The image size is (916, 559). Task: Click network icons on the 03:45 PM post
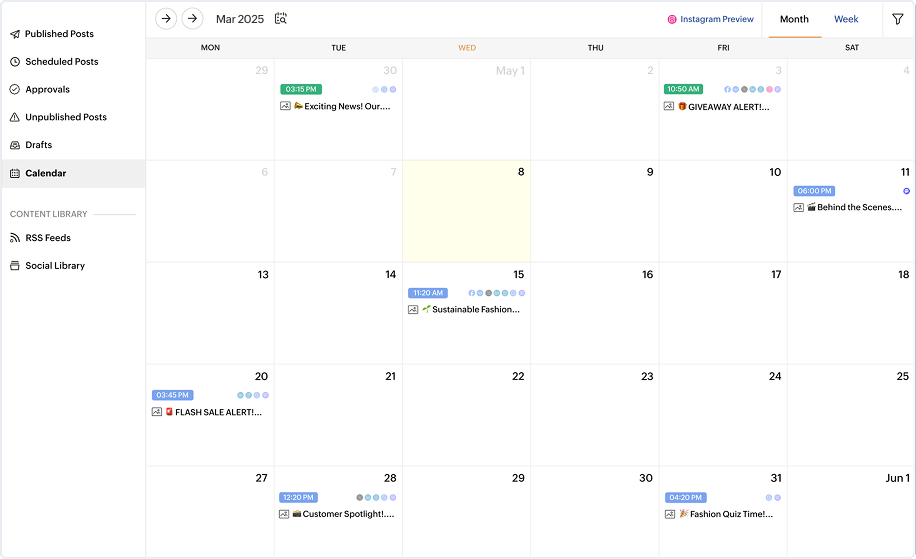[x=253, y=395]
